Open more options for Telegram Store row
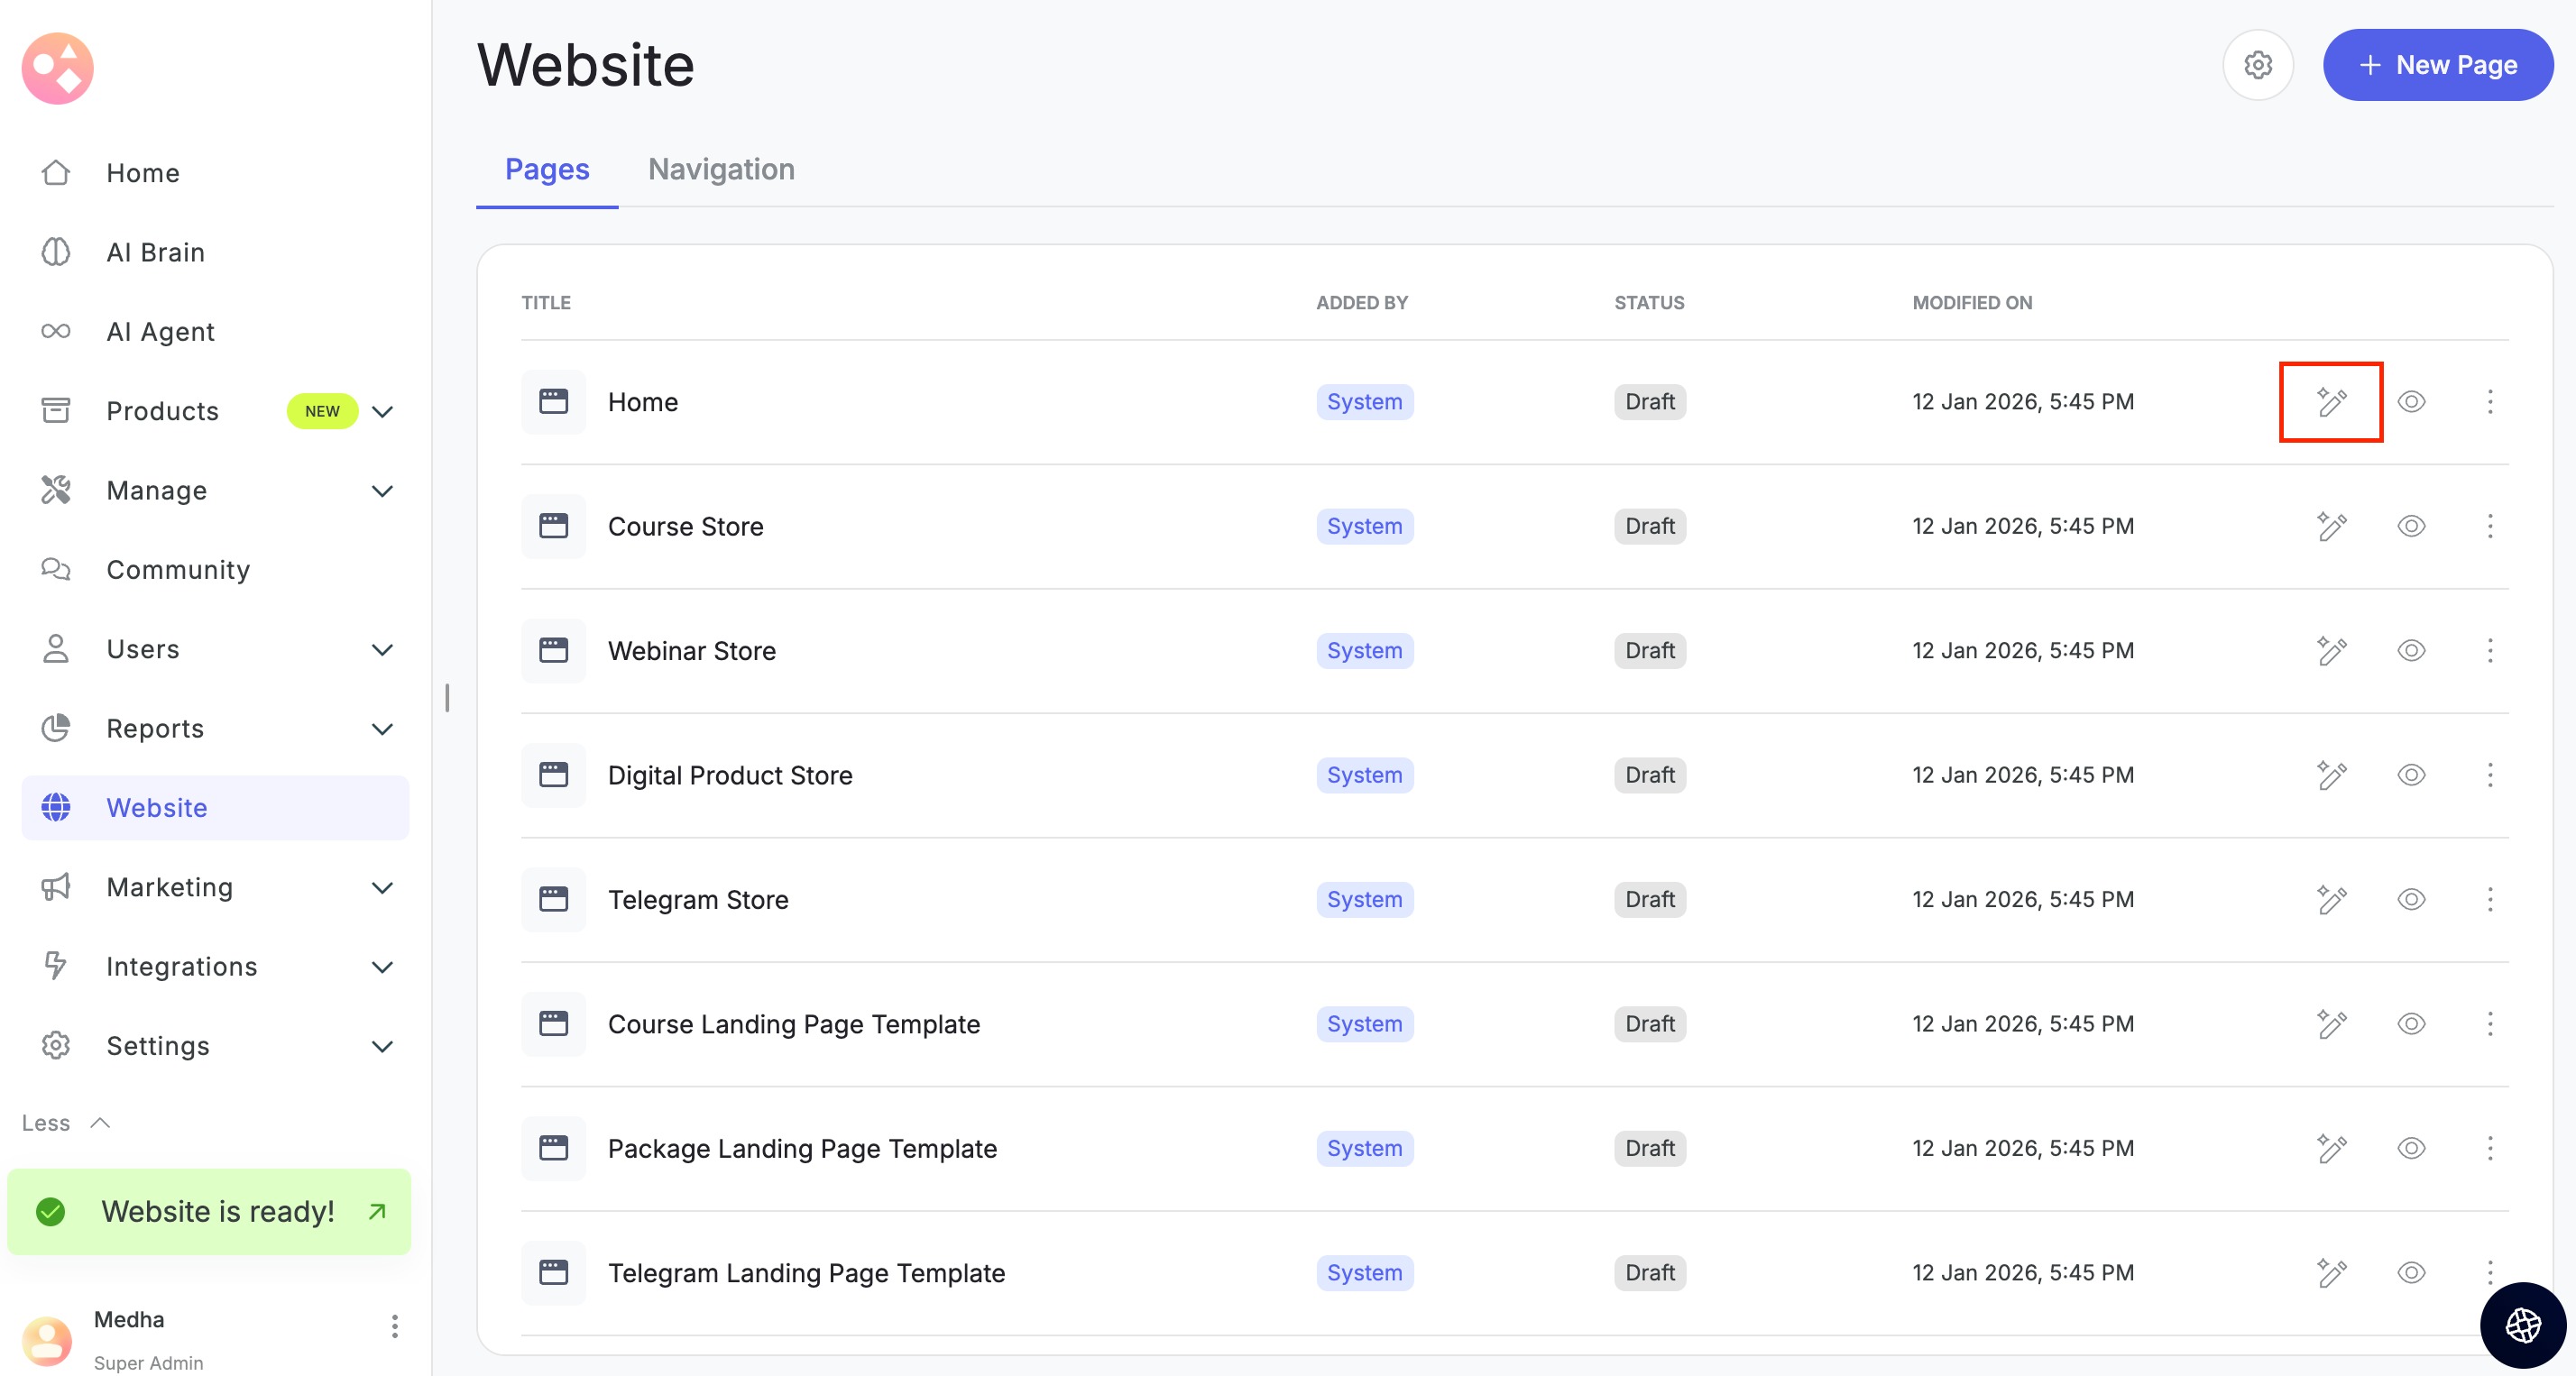The width and height of the screenshot is (2576, 1376). click(x=2489, y=899)
